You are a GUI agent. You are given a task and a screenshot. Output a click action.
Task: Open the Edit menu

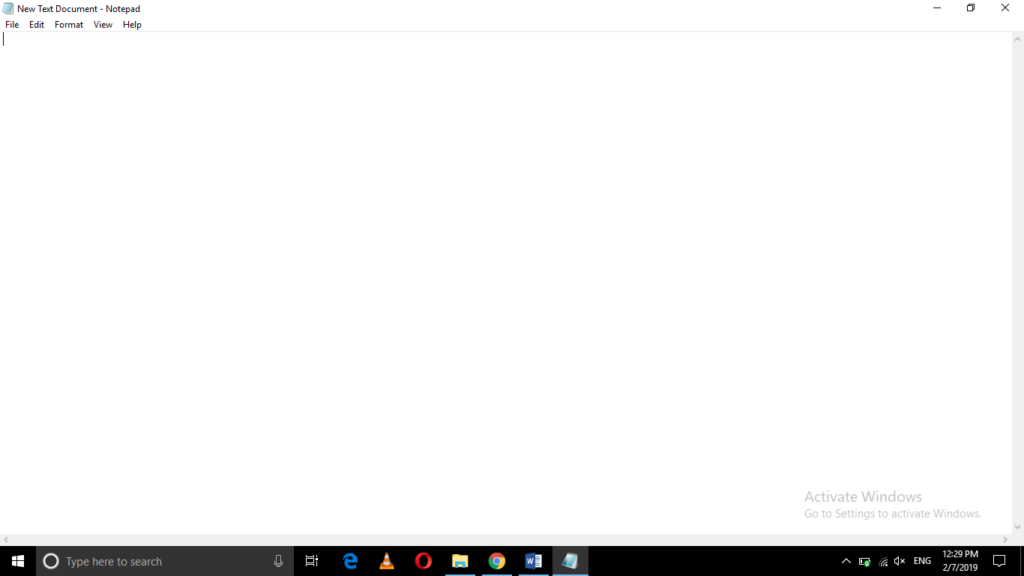pyautogui.click(x=37, y=25)
